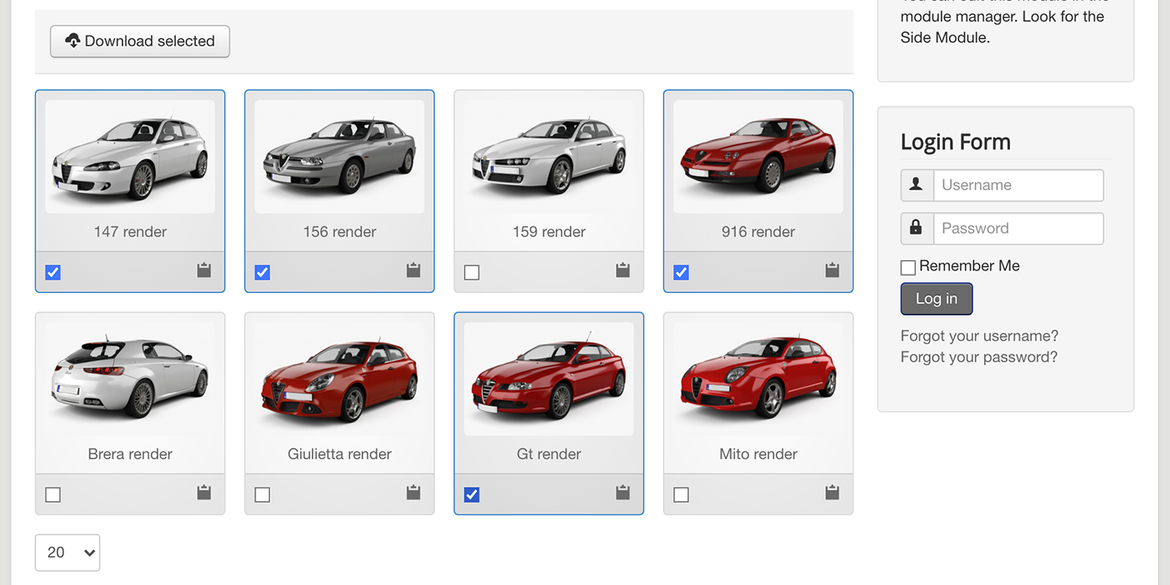The width and height of the screenshot is (1170, 585).
Task: Click the clipboard icon on Gt render card
Action: click(x=623, y=492)
